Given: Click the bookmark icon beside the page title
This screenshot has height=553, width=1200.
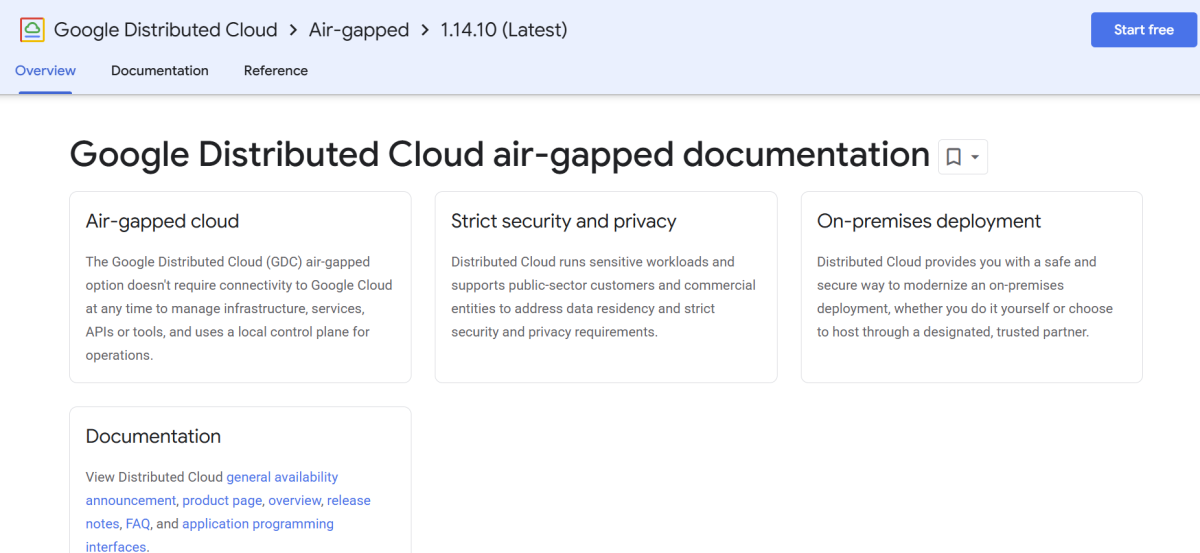Looking at the screenshot, I should pyautogui.click(x=954, y=157).
